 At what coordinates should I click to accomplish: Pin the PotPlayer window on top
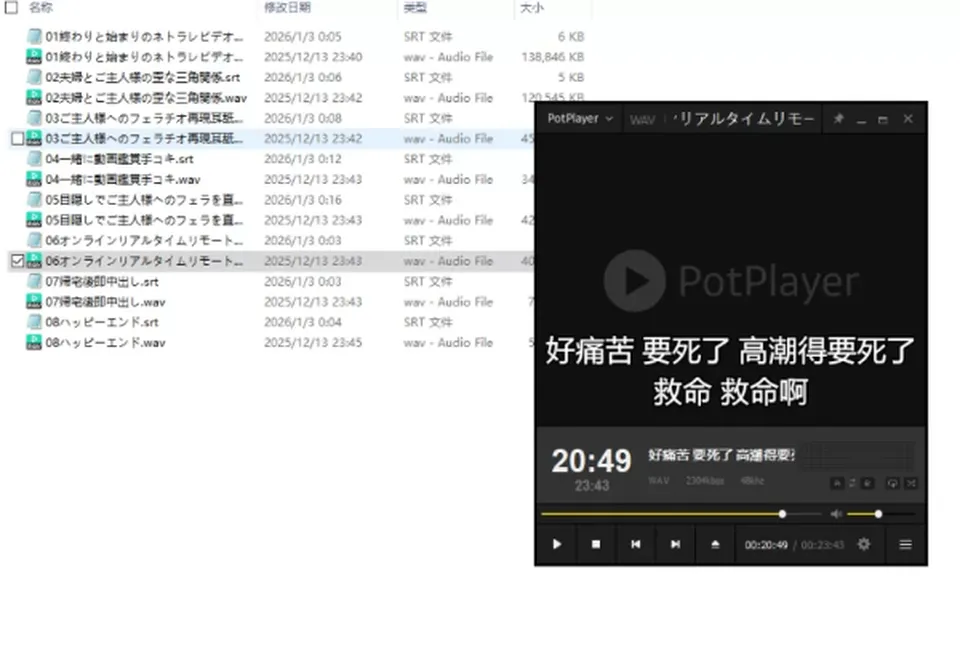click(x=838, y=119)
